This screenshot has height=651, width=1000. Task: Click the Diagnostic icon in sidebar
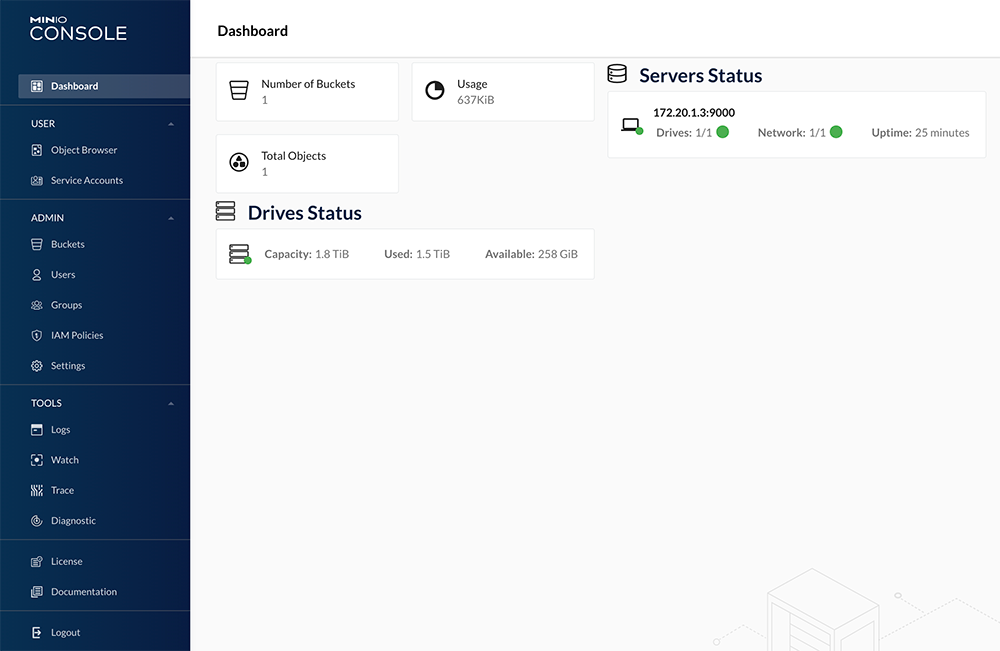[x=37, y=521]
